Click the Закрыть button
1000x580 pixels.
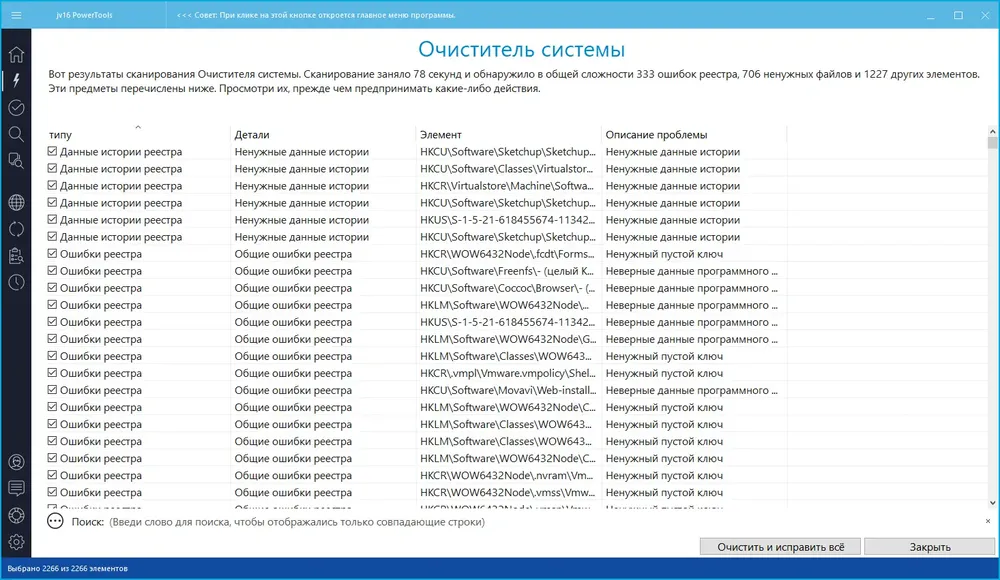[x=930, y=547]
